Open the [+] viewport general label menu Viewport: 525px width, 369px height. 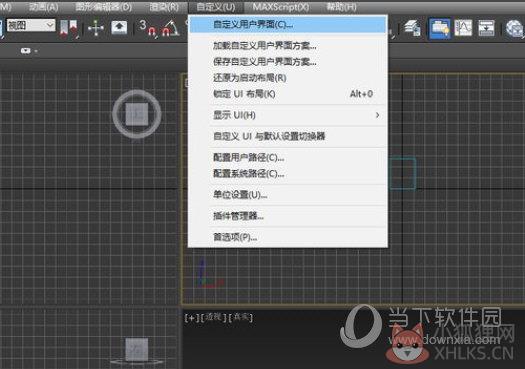pyautogui.click(x=192, y=317)
